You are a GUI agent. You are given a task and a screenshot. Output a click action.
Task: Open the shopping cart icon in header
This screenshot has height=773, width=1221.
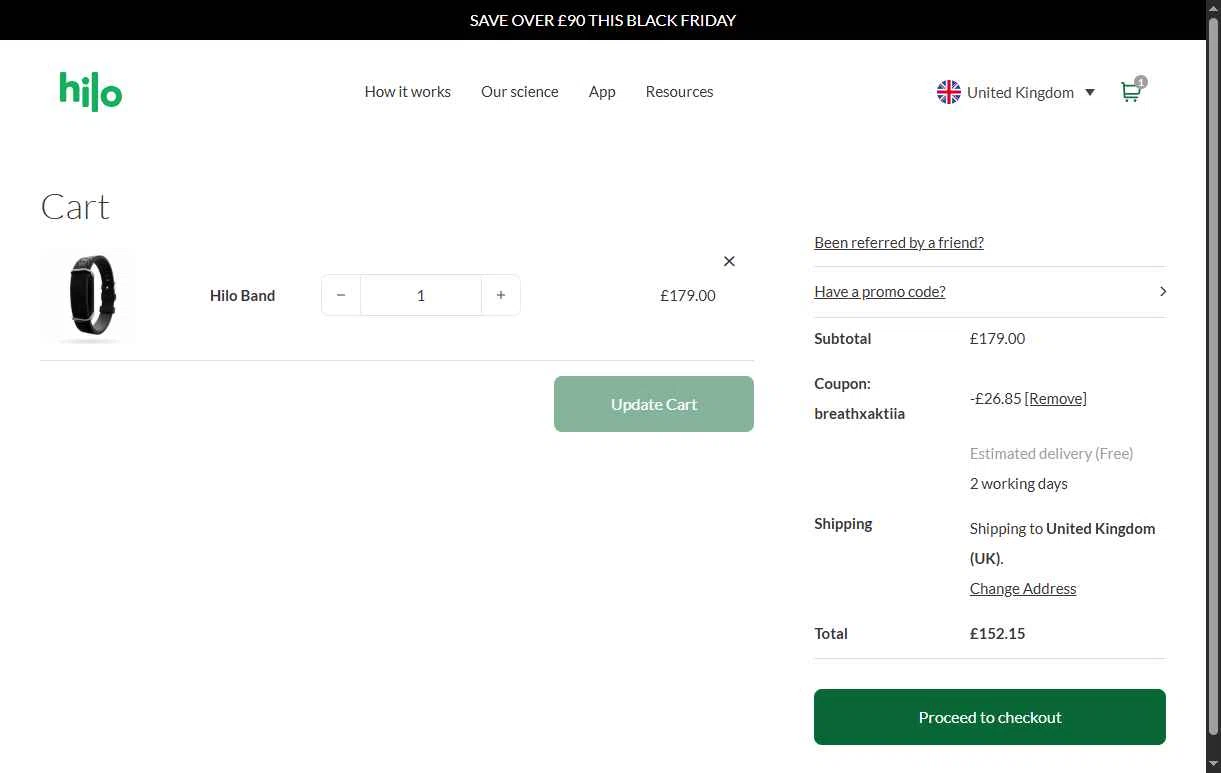tap(1132, 91)
